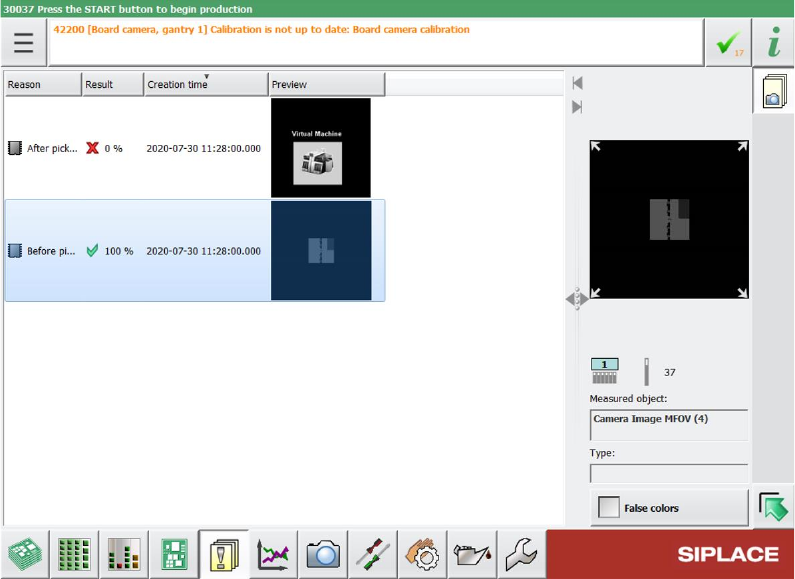The image size is (795, 579).
Task: Click the 0 % result value
Action: coord(114,149)
